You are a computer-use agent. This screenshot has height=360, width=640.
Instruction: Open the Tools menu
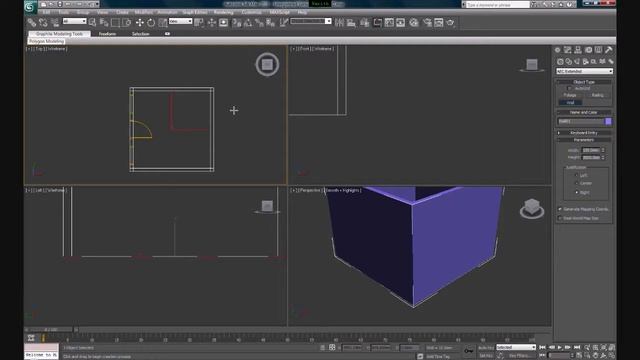(x=63, y=12)
